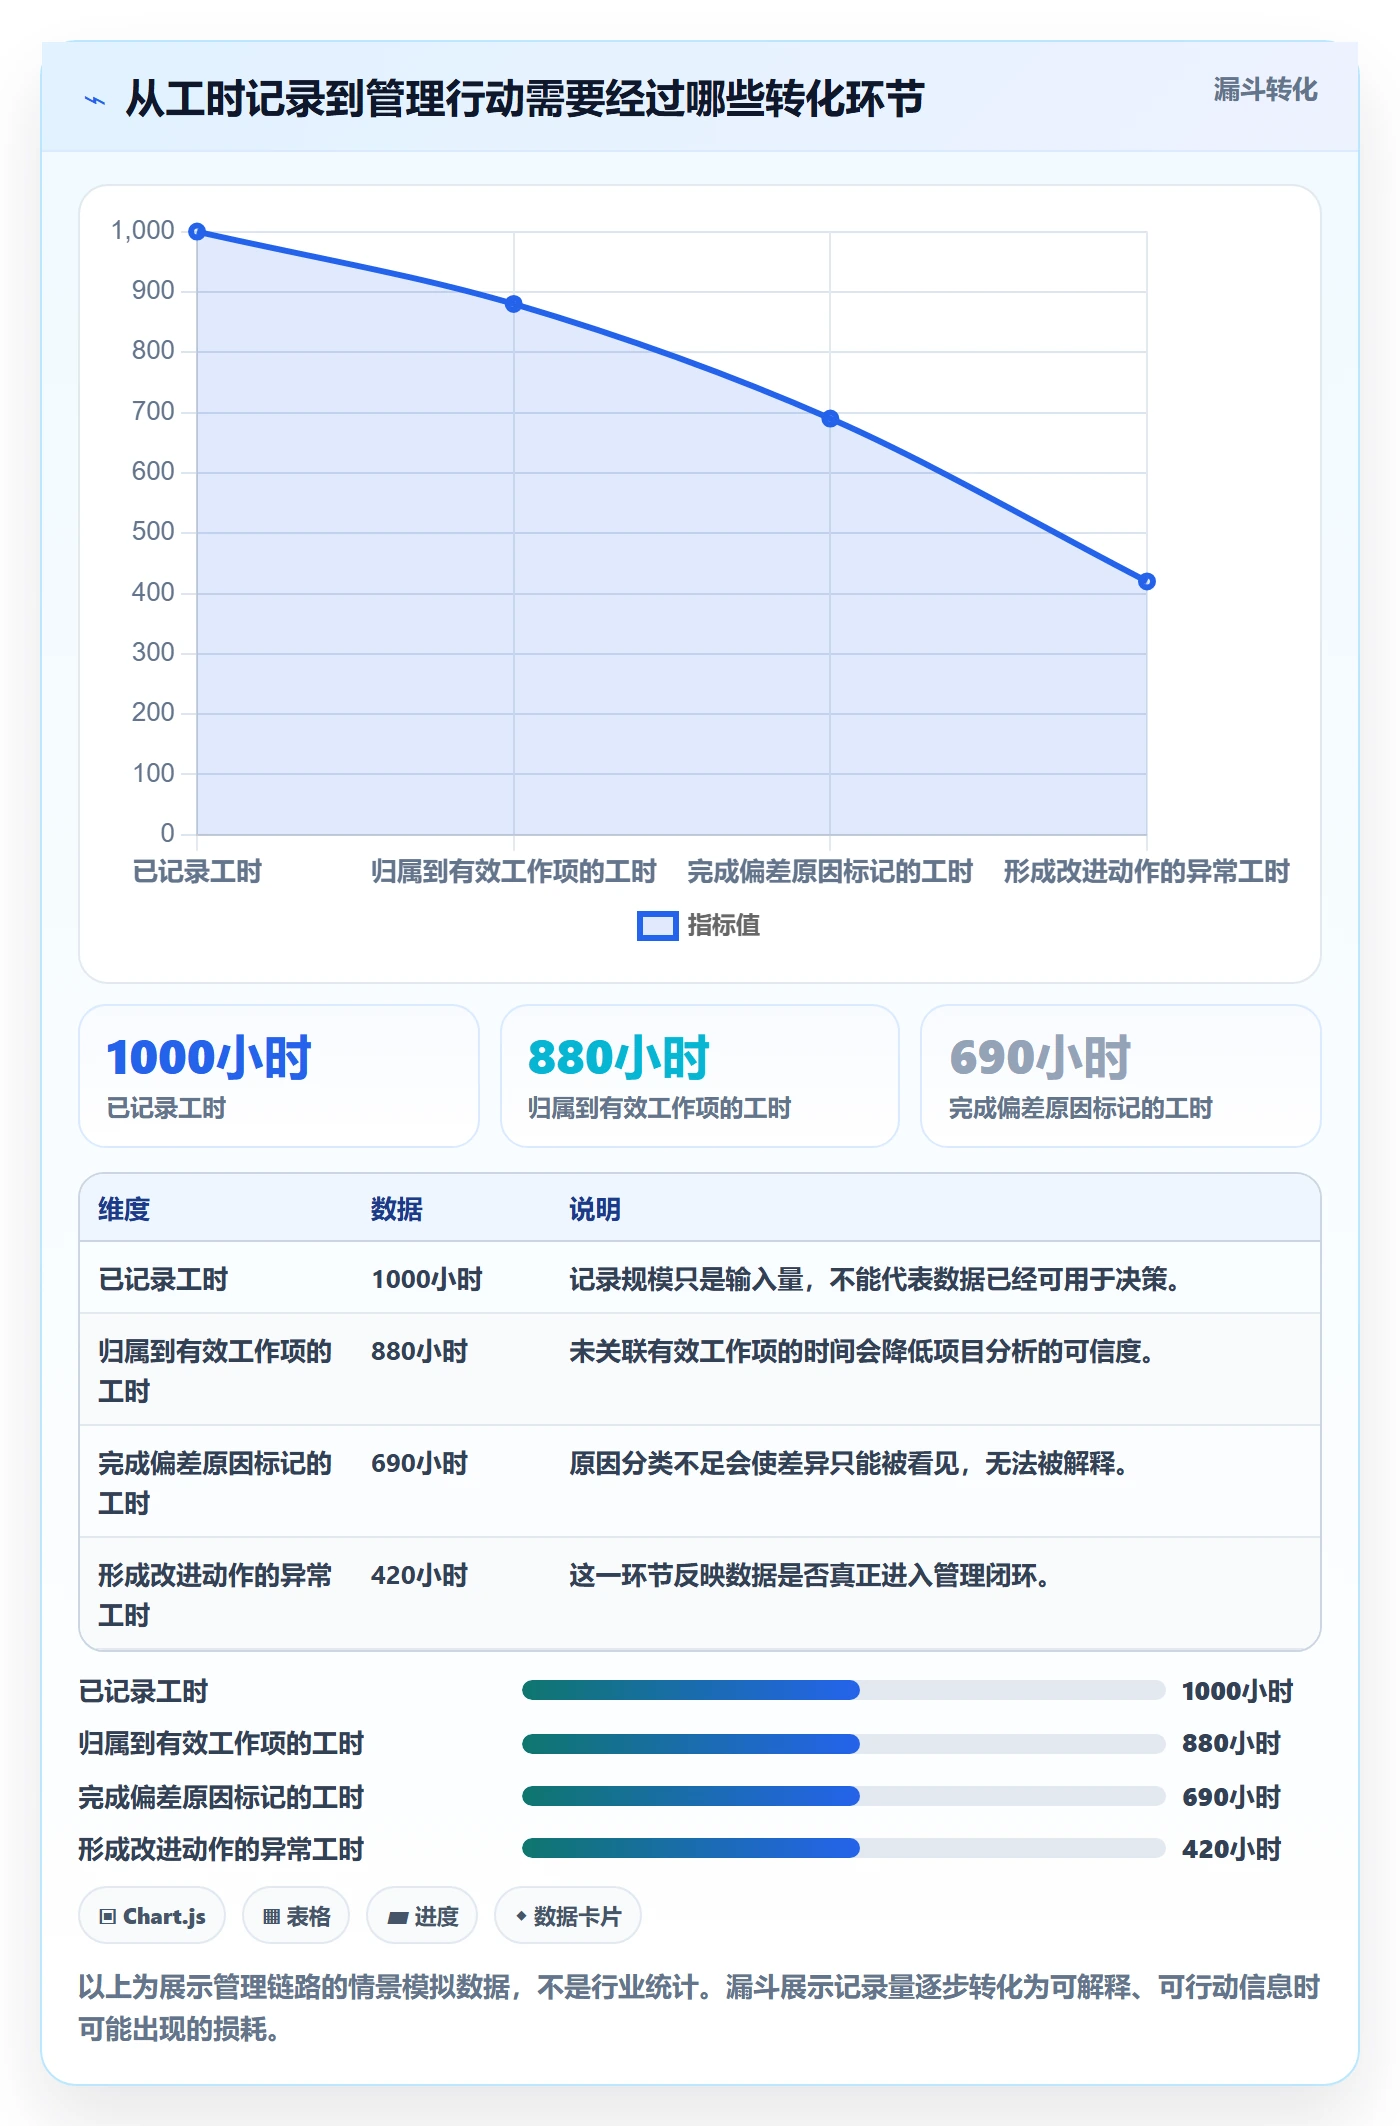Click the 表格 tag chip
Viewport: 1400px width, 2126px height.
click(x=296, y=1916)
